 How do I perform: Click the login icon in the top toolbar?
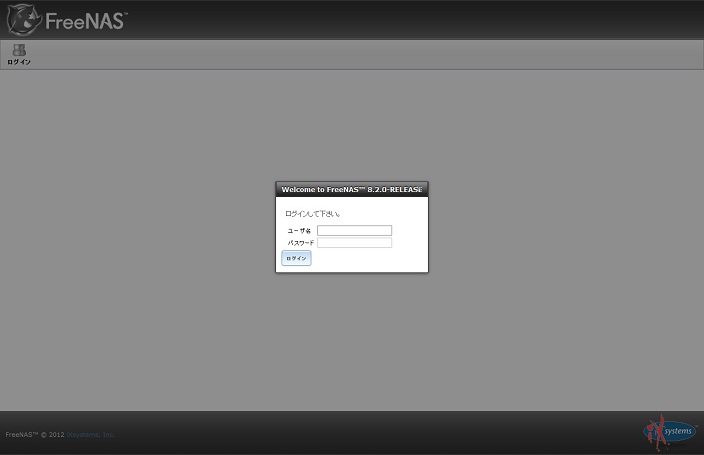[19, 50]
